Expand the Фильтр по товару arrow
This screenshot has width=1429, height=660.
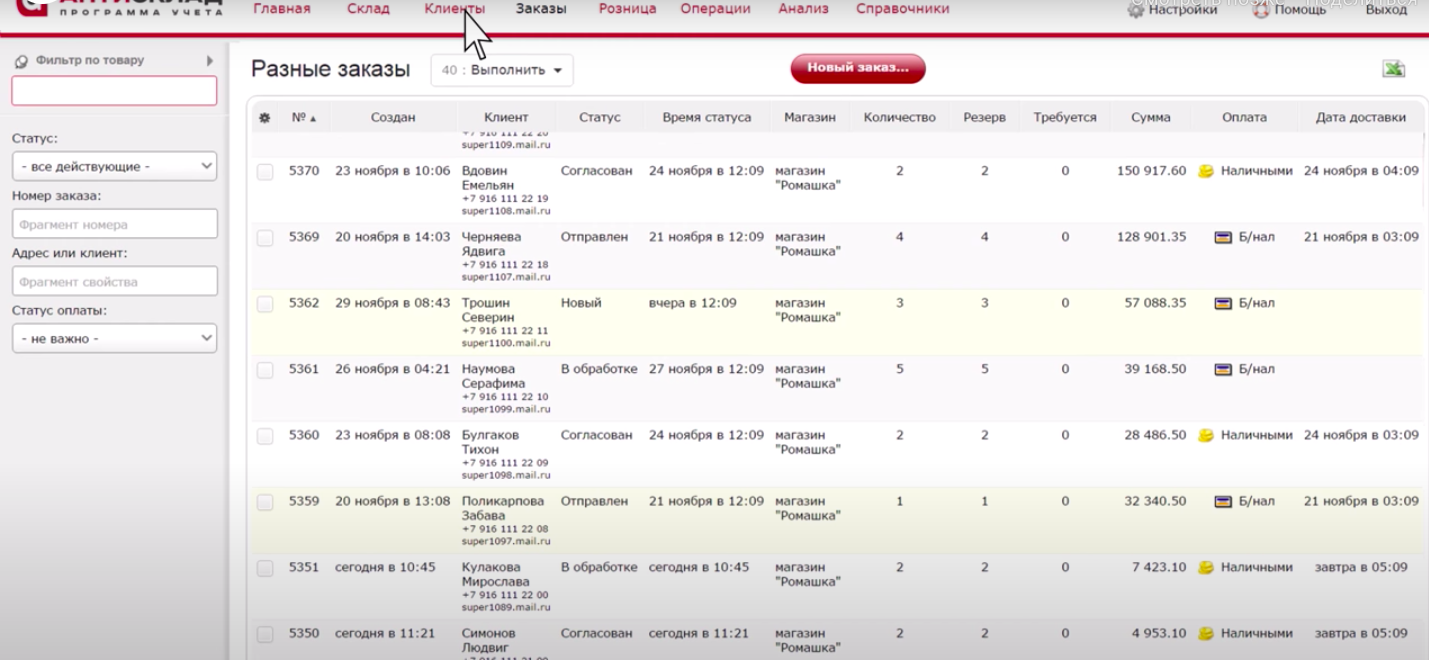210,61
